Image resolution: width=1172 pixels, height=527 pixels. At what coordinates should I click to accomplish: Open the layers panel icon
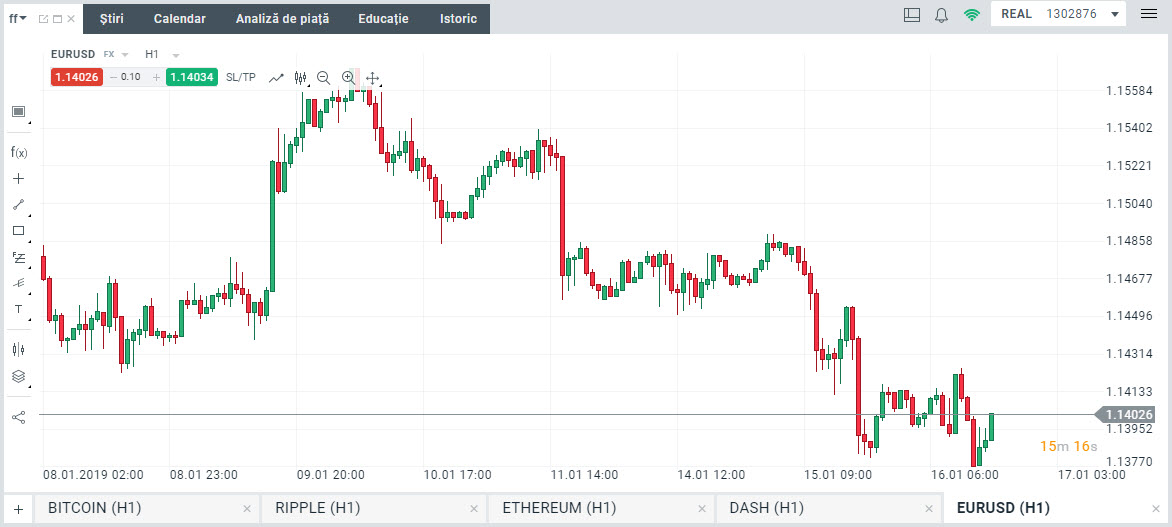coord(18,376)
